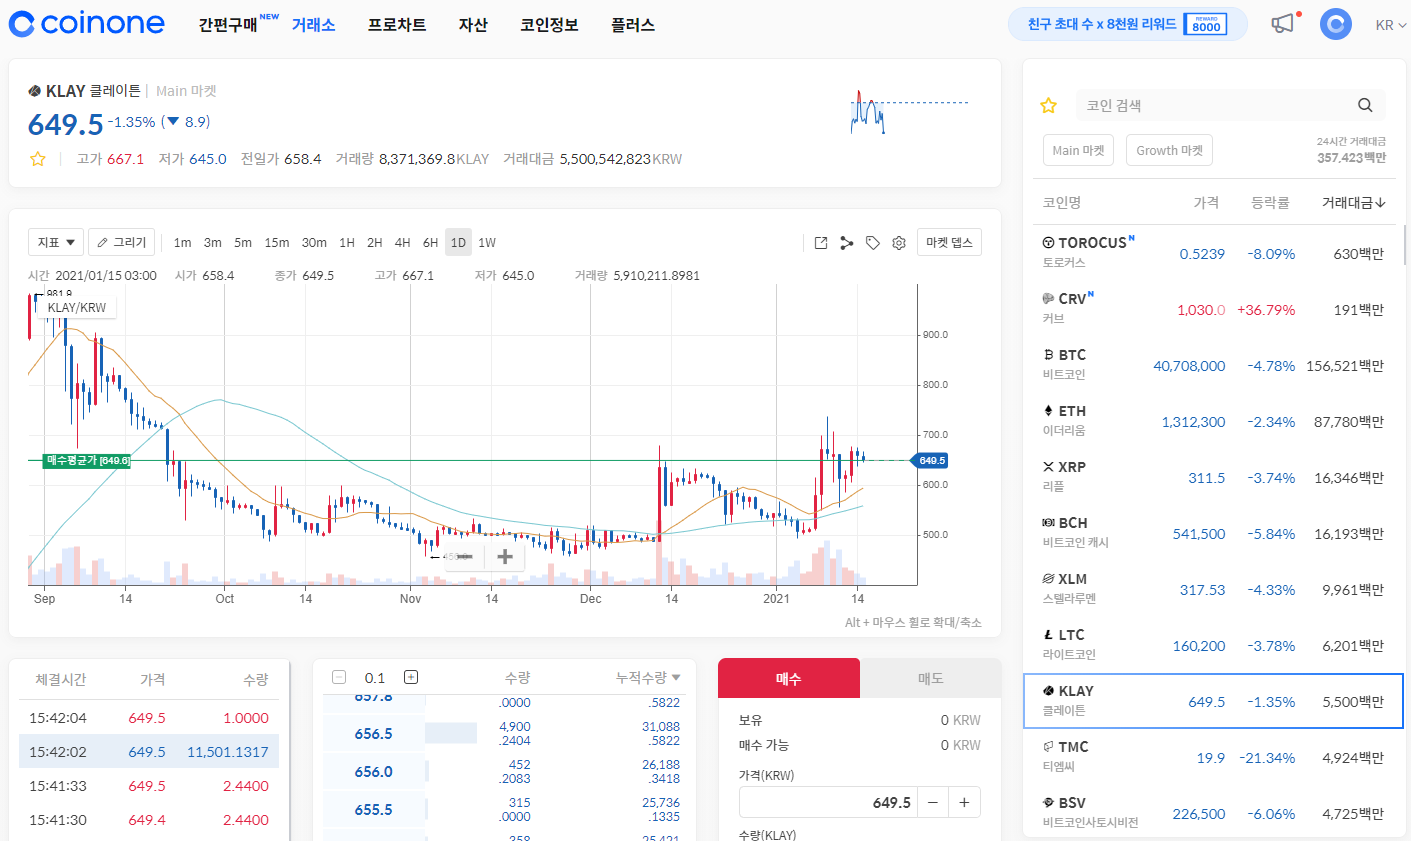Viewport: 1411px width, 841px height.
Task: Open the user profile avatar icon
Action: (x=1335, y=24)
